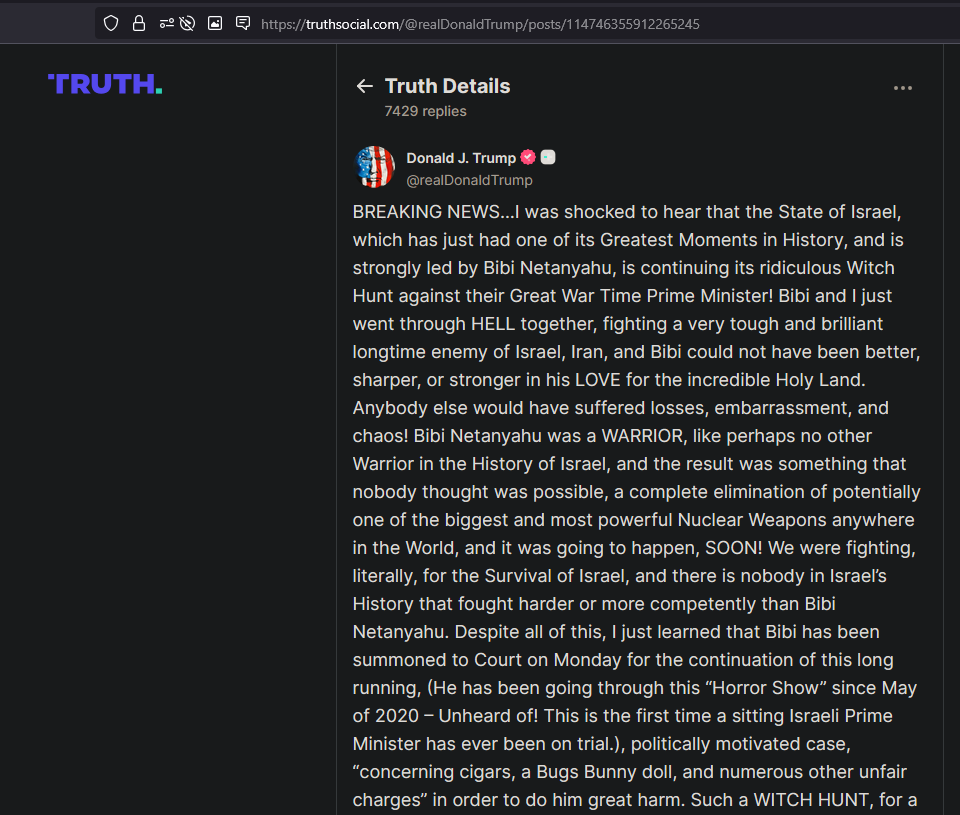This screenshot has height=815, width=960.
Task: Go to home via TRUTH logo
Action: [105, 84]
